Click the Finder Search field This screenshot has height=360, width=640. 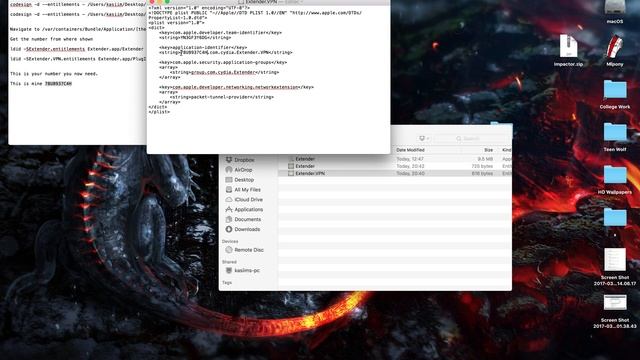click(473, 138)
